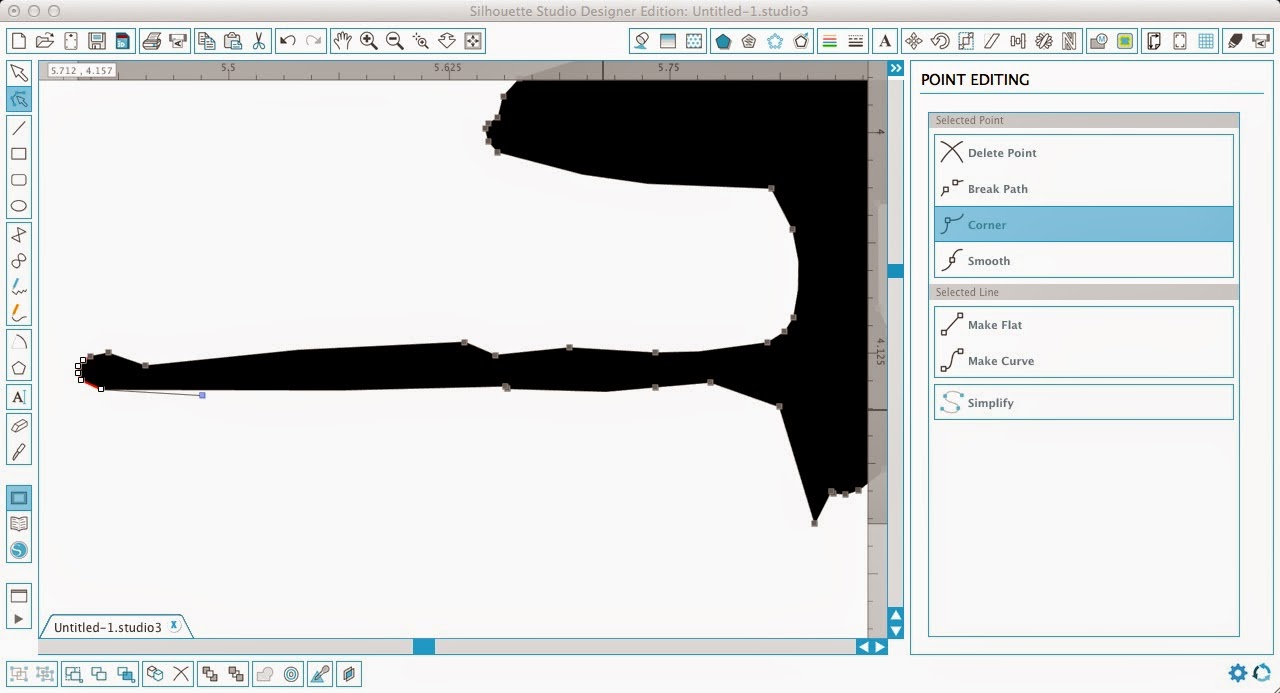This screenshot has height=693, width=1280.
Task: Open the Rotate options panel
Action: tap(941, 41)
